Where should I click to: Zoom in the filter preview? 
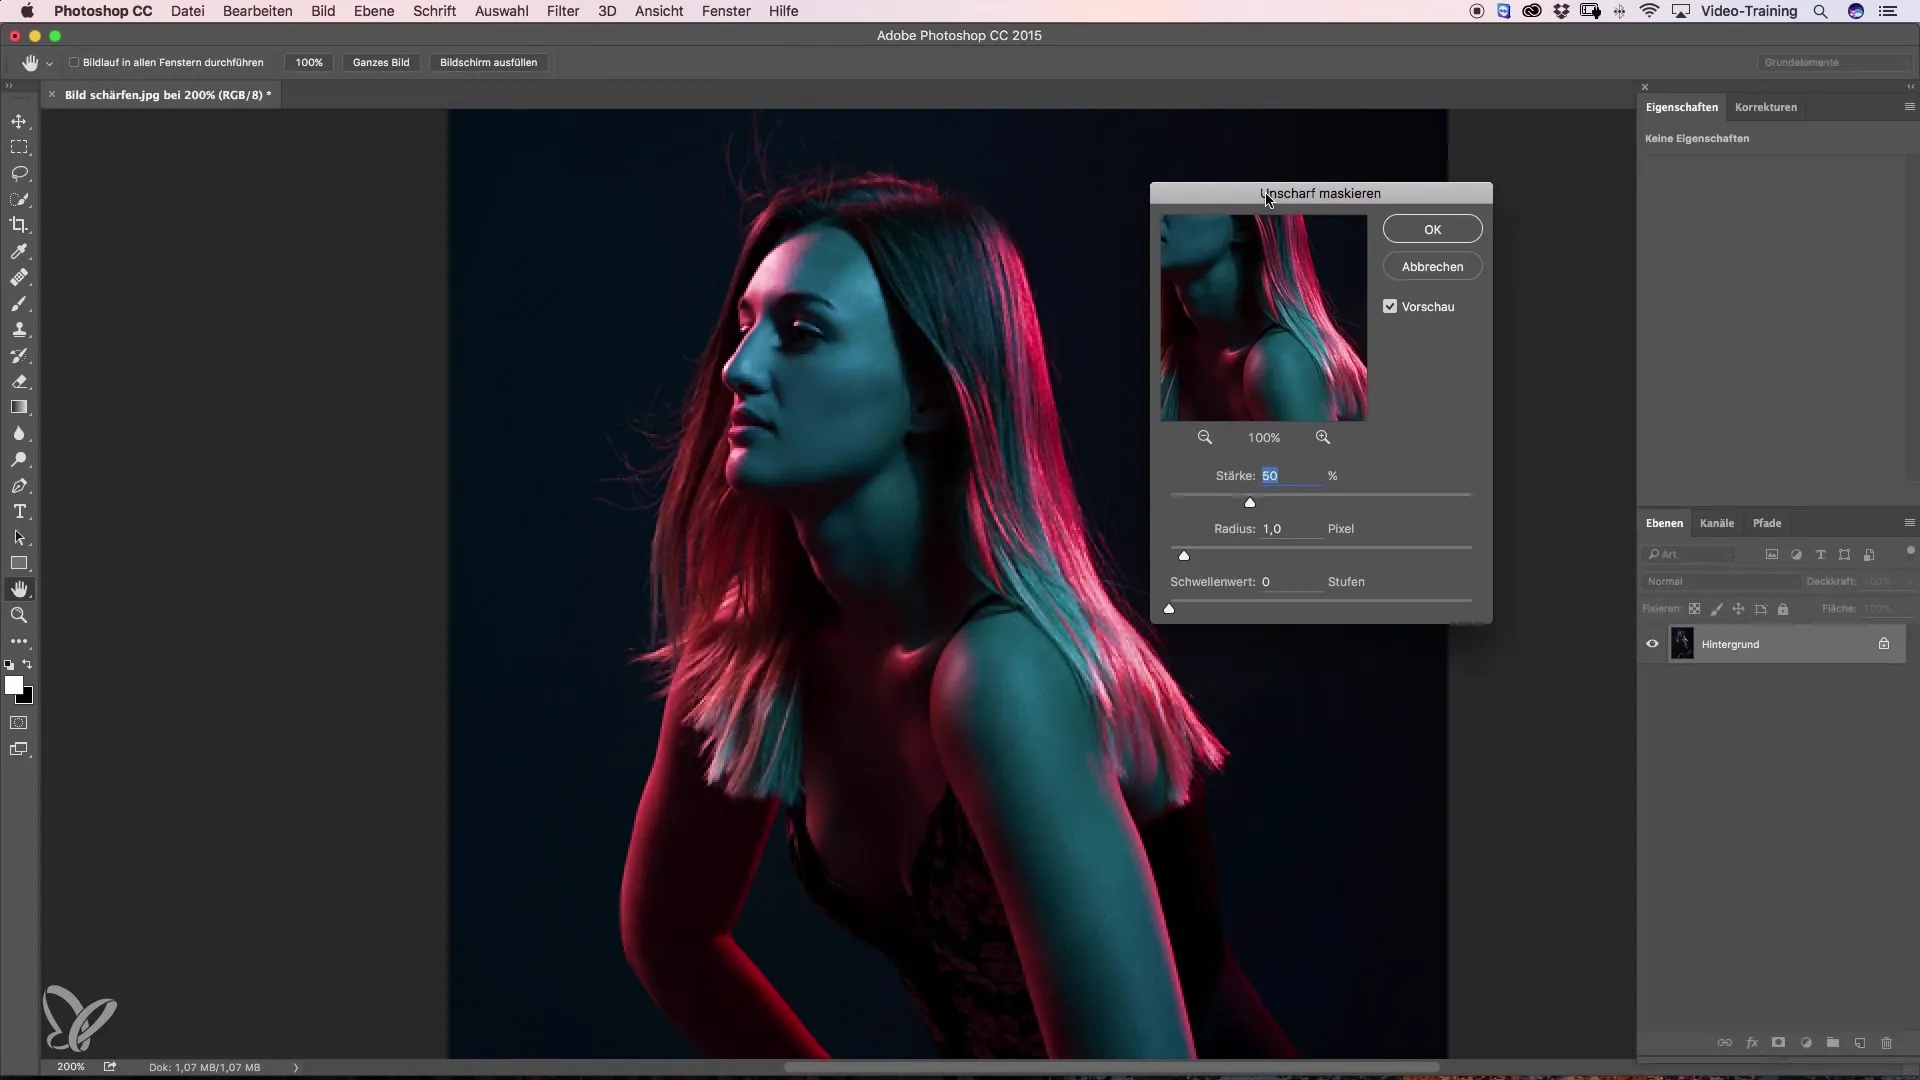coord(1323,437)
